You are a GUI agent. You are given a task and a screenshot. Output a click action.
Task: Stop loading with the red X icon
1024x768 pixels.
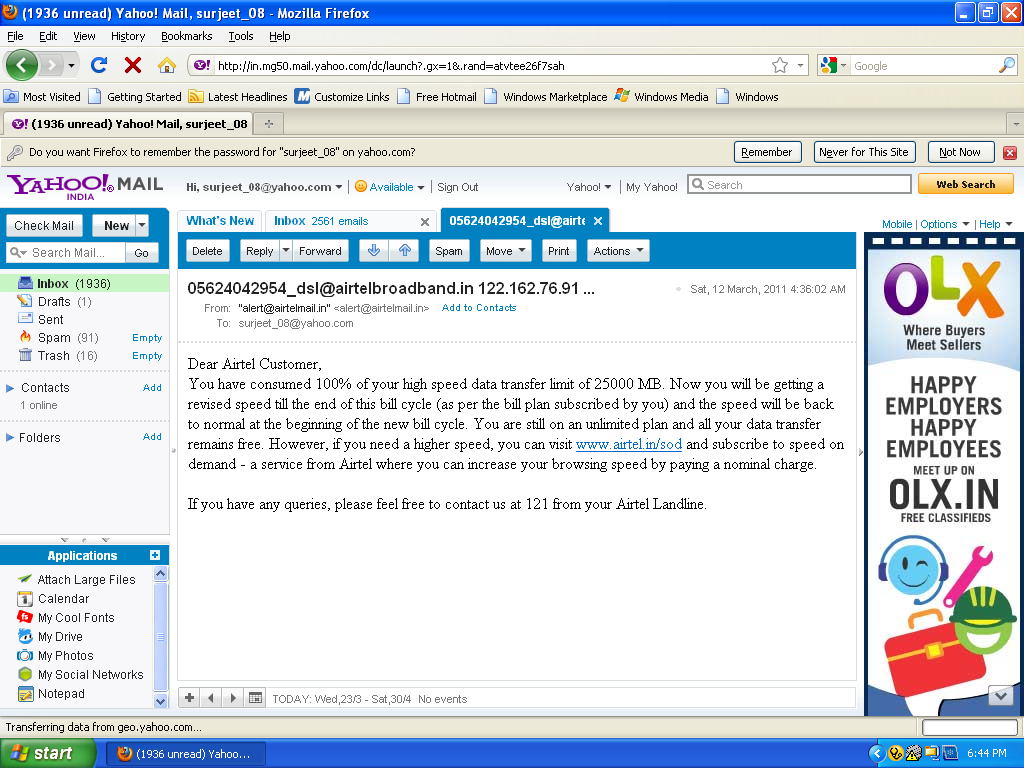tap(133, 65)
